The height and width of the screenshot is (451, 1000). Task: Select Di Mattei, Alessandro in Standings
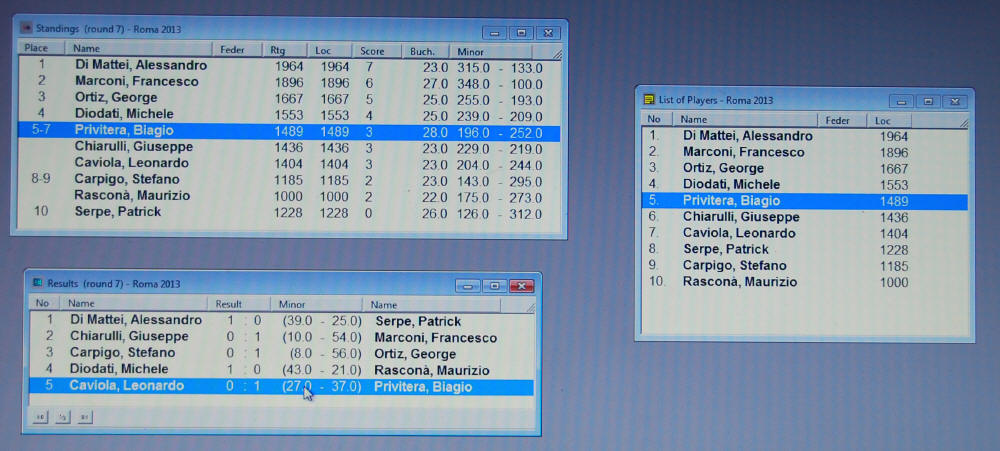(x=289, y=66)
